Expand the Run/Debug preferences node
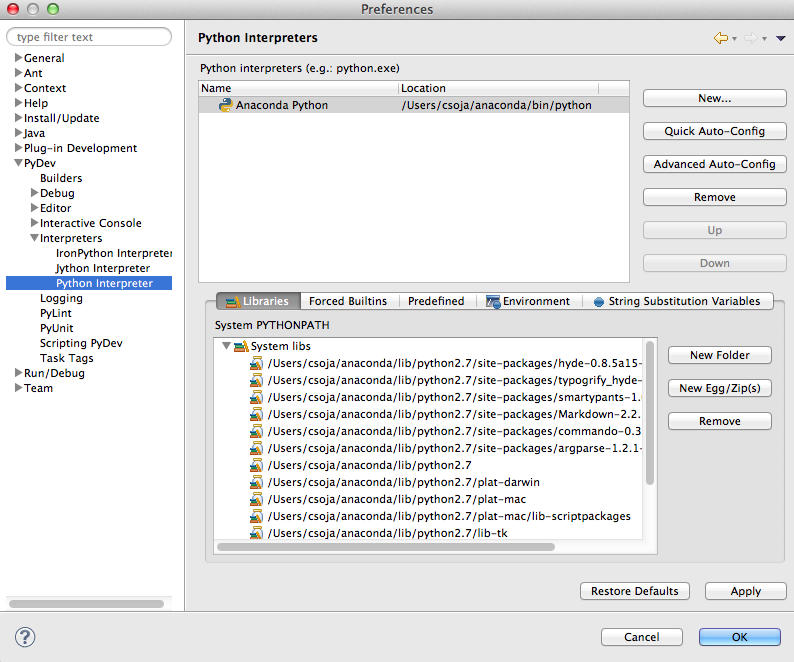The image size is (794, 662). [x=19, y=373]
